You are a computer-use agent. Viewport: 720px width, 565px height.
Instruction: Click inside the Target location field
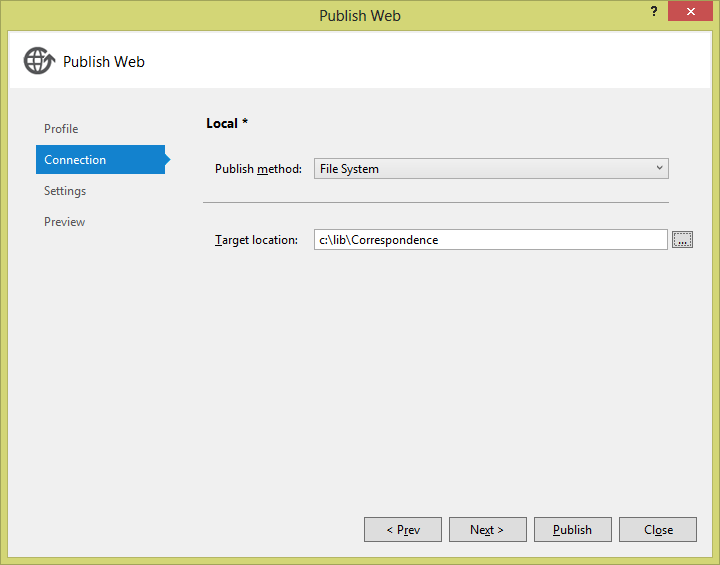click(490, 240)
